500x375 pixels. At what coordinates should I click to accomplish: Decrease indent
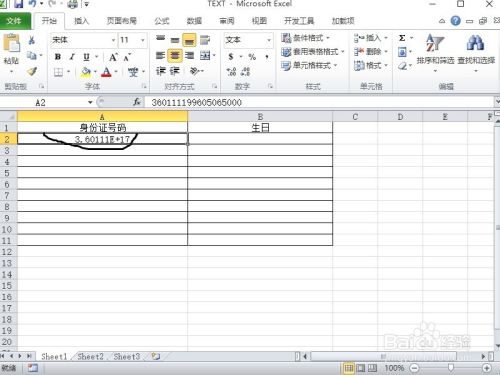tap(161, 71)
